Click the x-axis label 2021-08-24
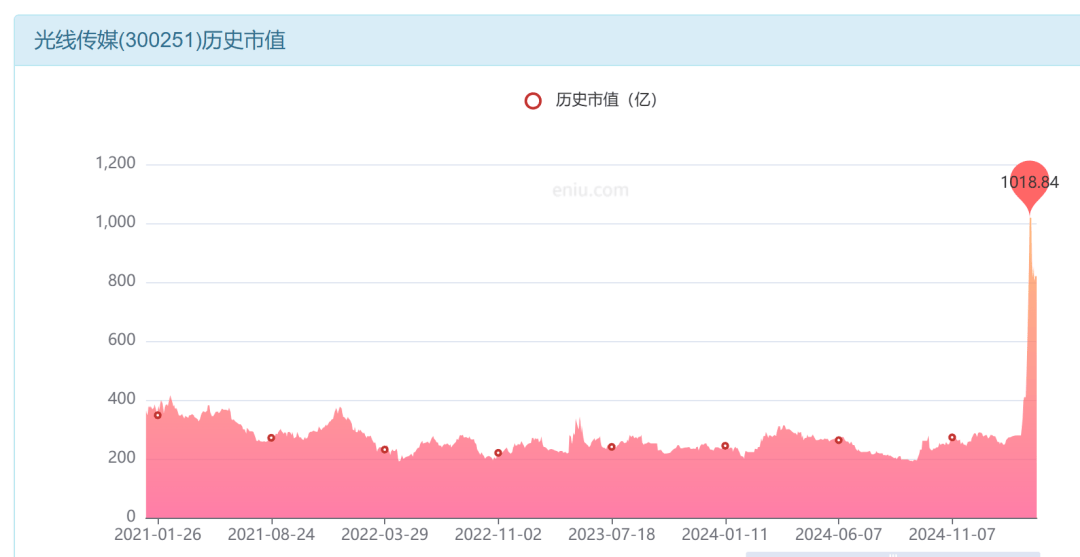The height and width of the screenshot is (557, 1080). tap(271, 534)
